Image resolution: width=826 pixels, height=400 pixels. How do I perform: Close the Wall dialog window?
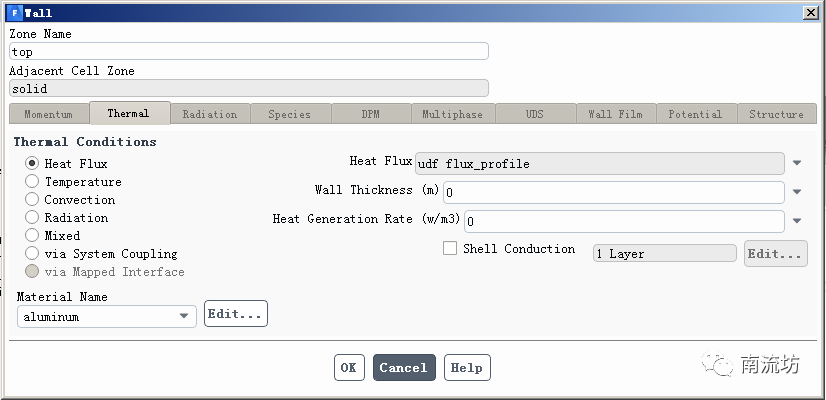coord(808,12)
